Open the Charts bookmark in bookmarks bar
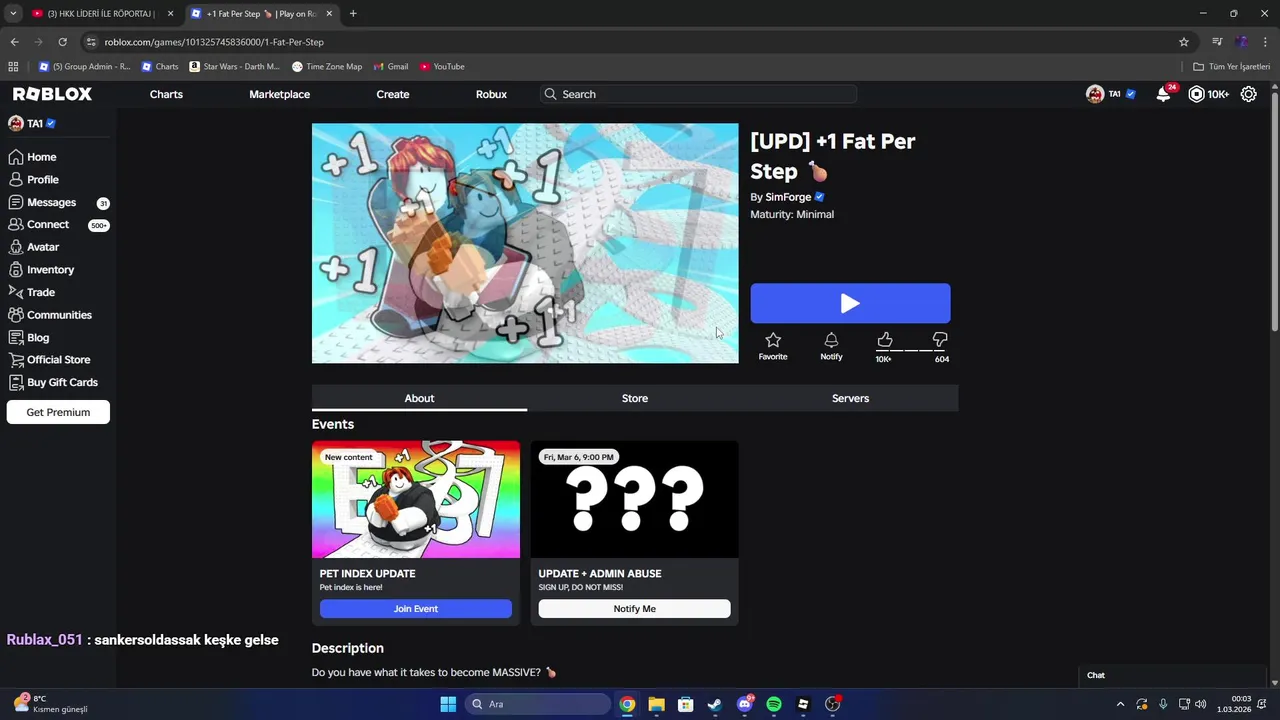The height and width of the screenshot is (720, 1280). (x=160, y=66)
